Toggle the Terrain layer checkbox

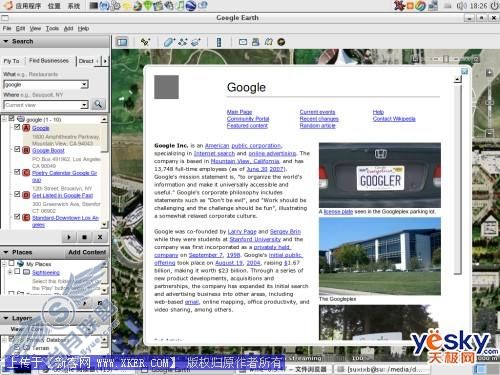point(17,347)
